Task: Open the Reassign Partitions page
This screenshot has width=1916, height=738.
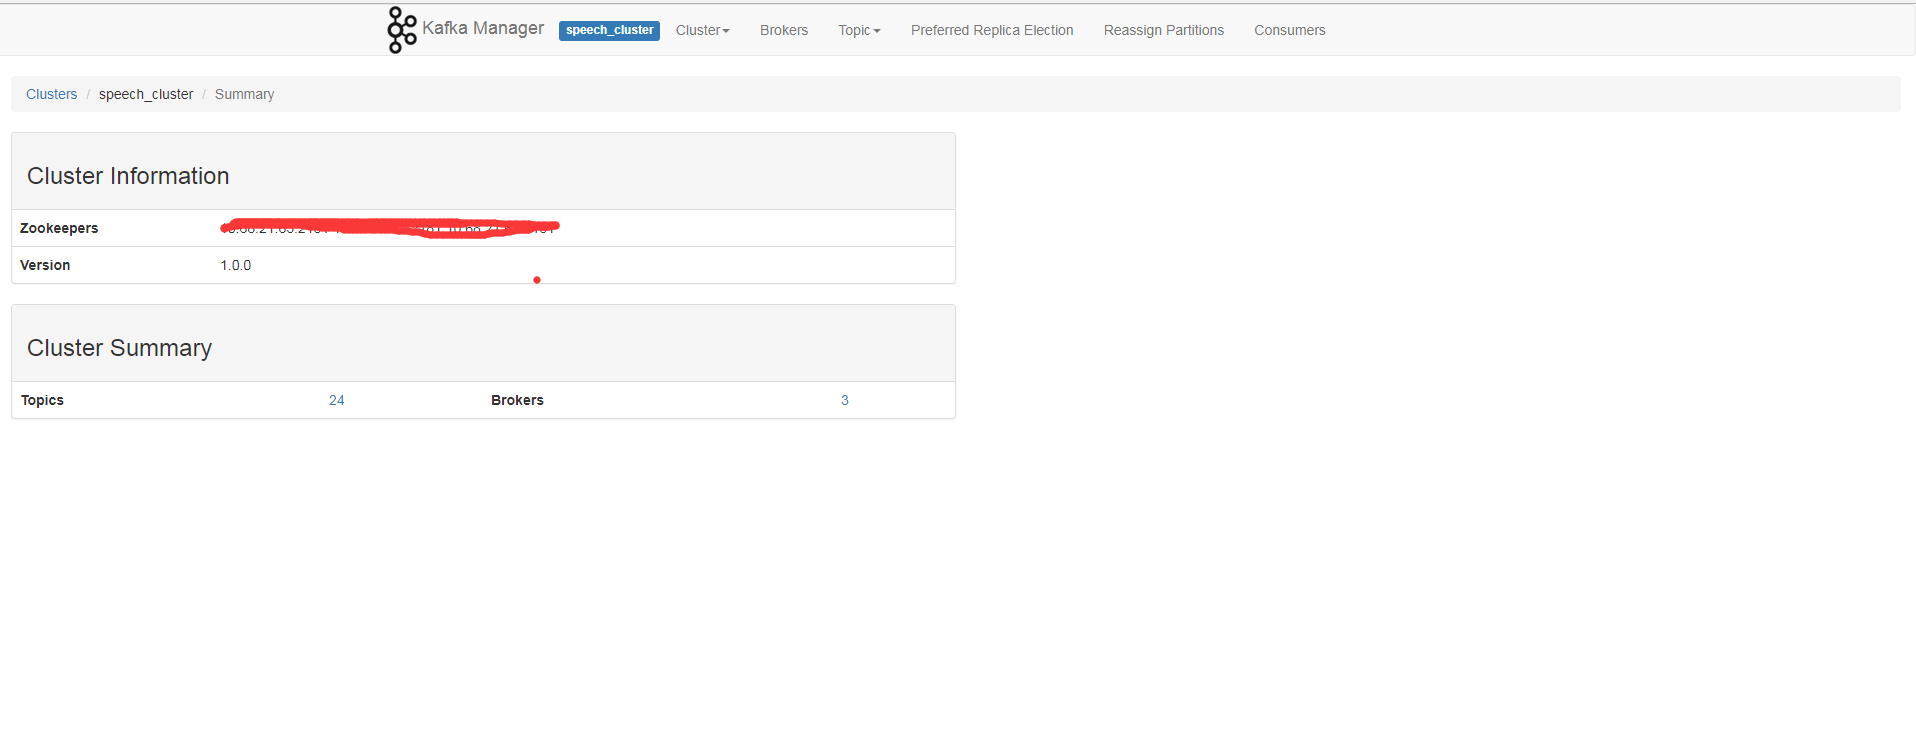Action: (1164, 30)
